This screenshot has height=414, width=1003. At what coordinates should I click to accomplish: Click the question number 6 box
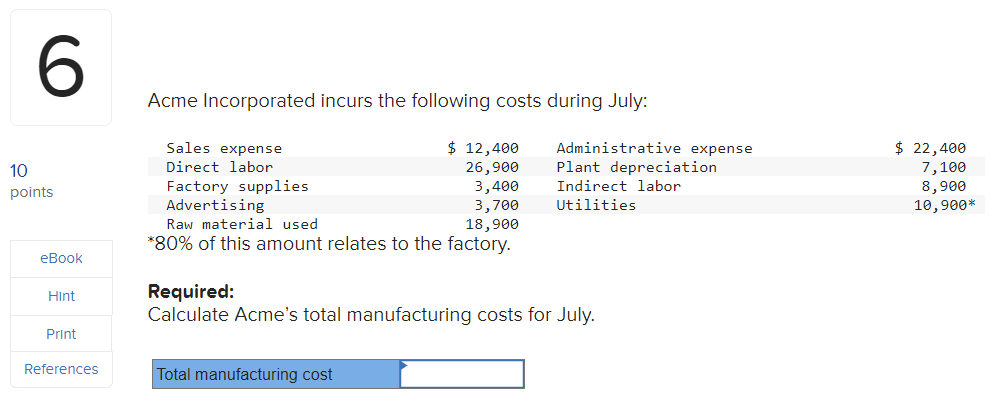(61, 67)
